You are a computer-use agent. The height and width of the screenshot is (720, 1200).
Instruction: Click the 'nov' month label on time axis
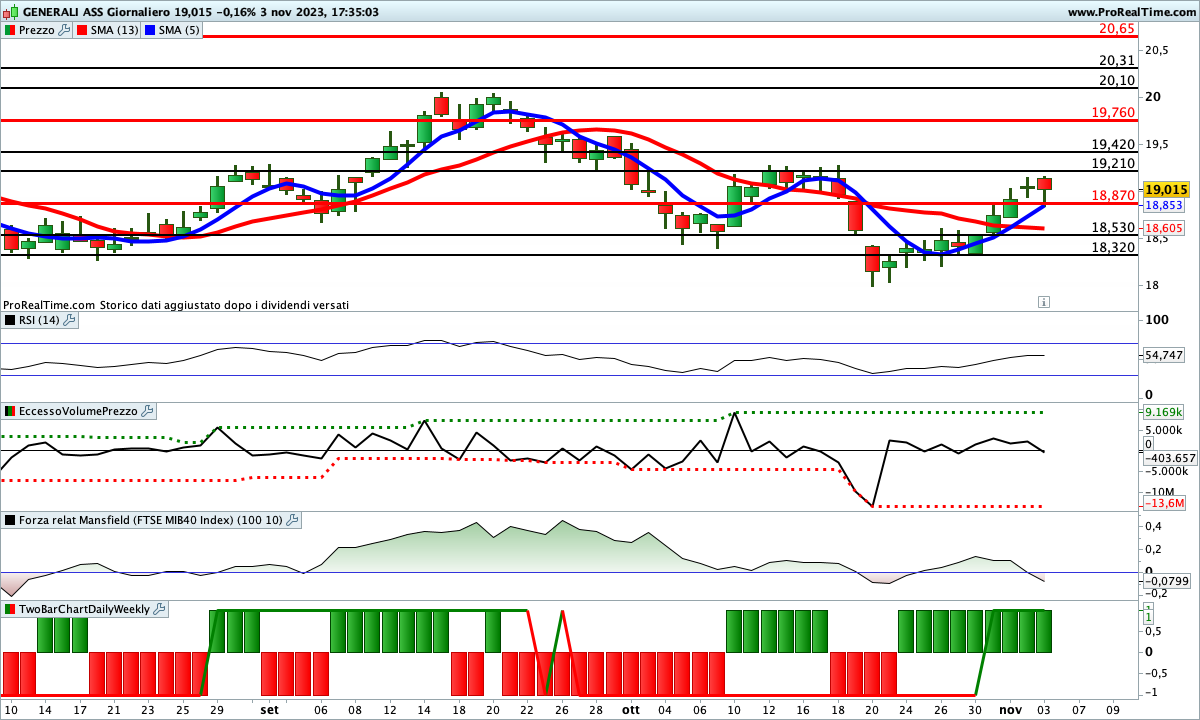pos(1010,708)
